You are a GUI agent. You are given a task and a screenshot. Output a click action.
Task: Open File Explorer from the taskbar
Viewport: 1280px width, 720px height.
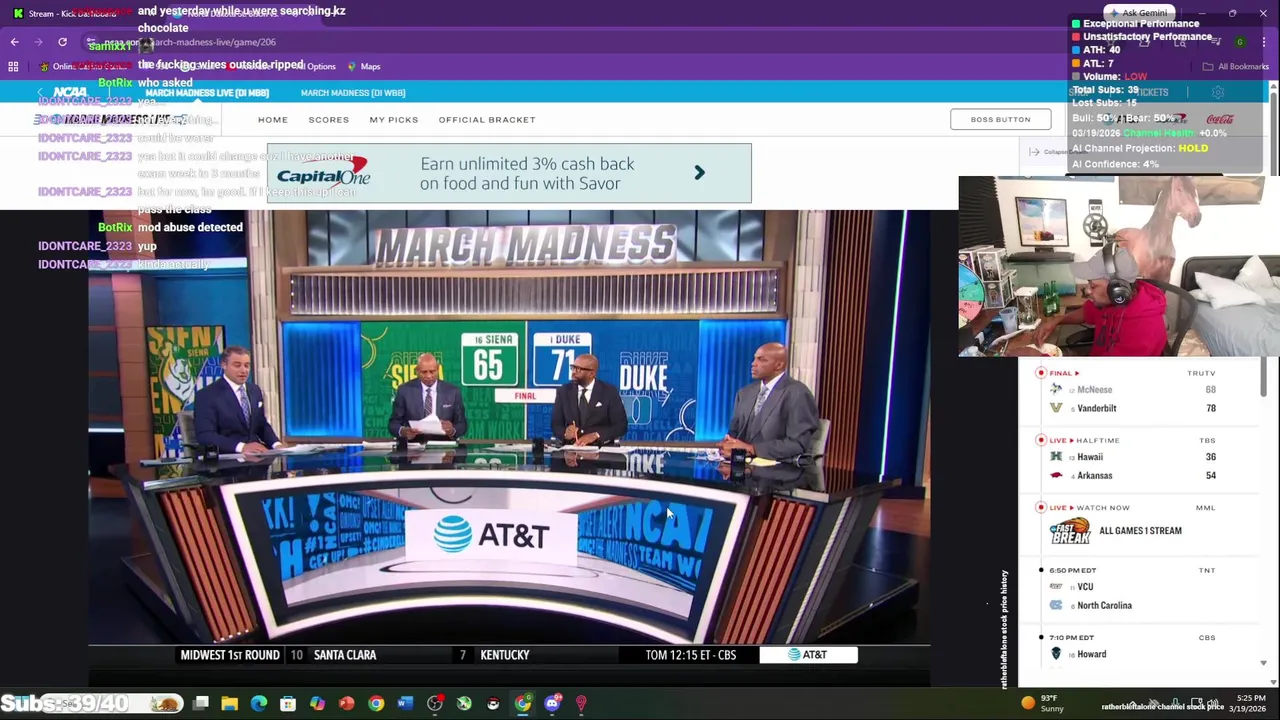[230, 704]
